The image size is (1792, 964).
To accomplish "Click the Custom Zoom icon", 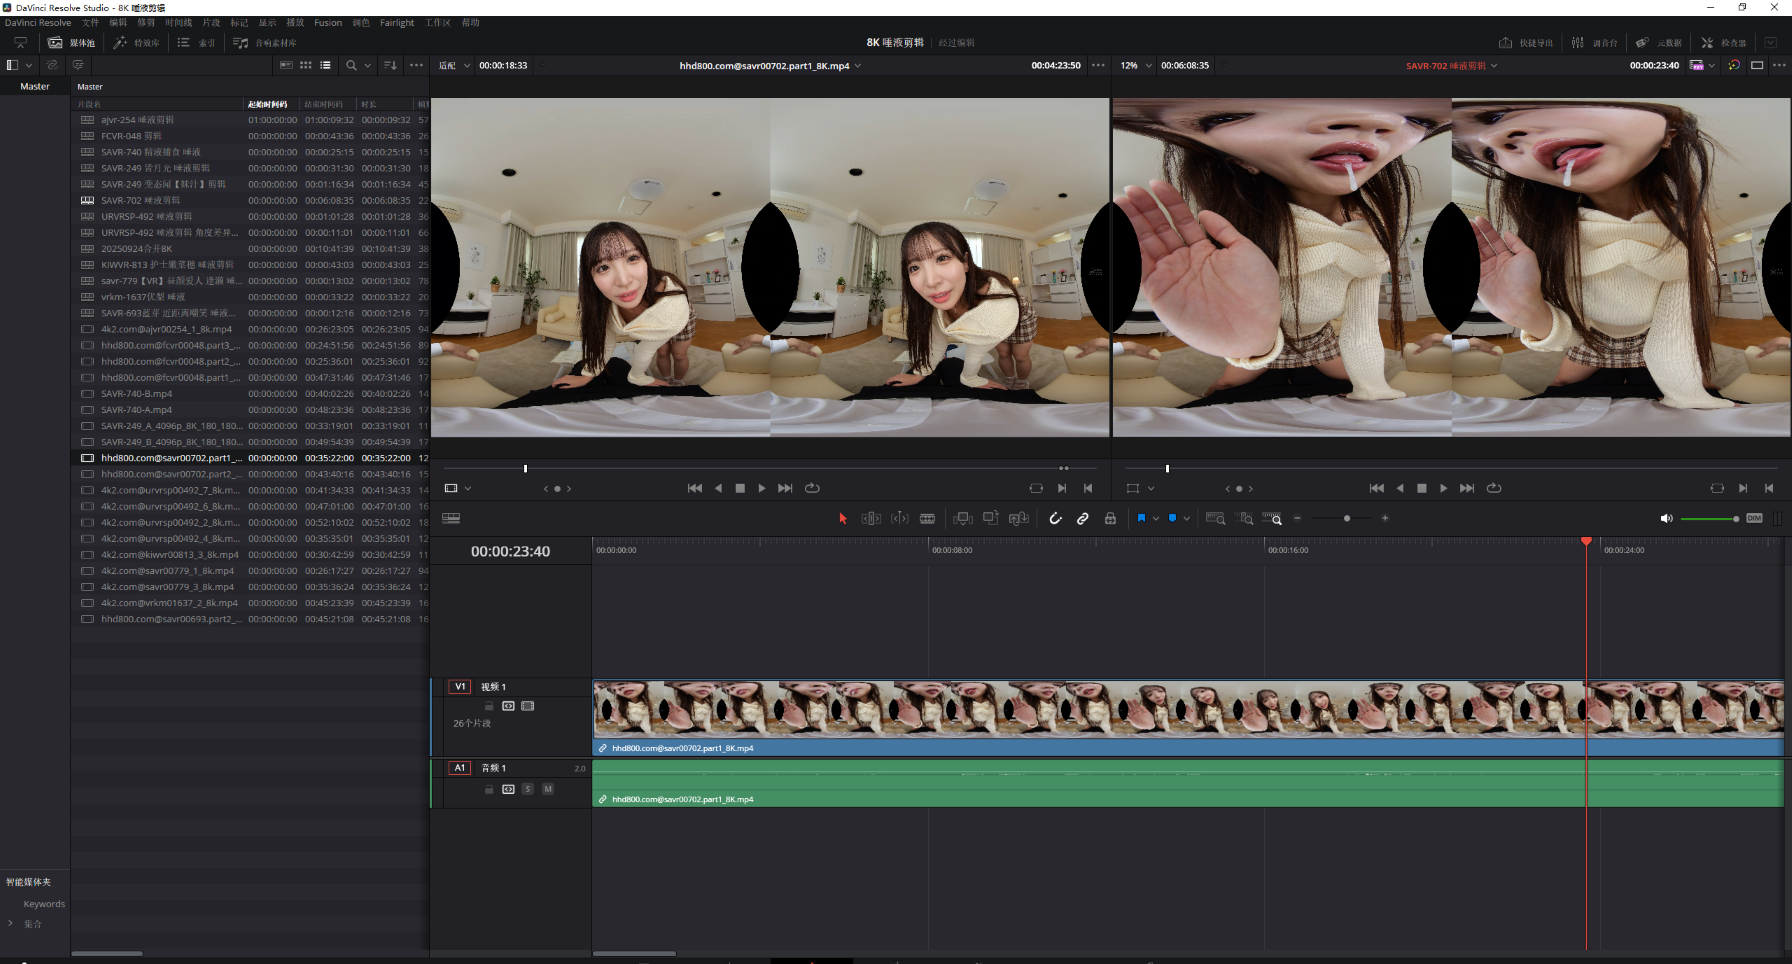I will click(1272, 518).
